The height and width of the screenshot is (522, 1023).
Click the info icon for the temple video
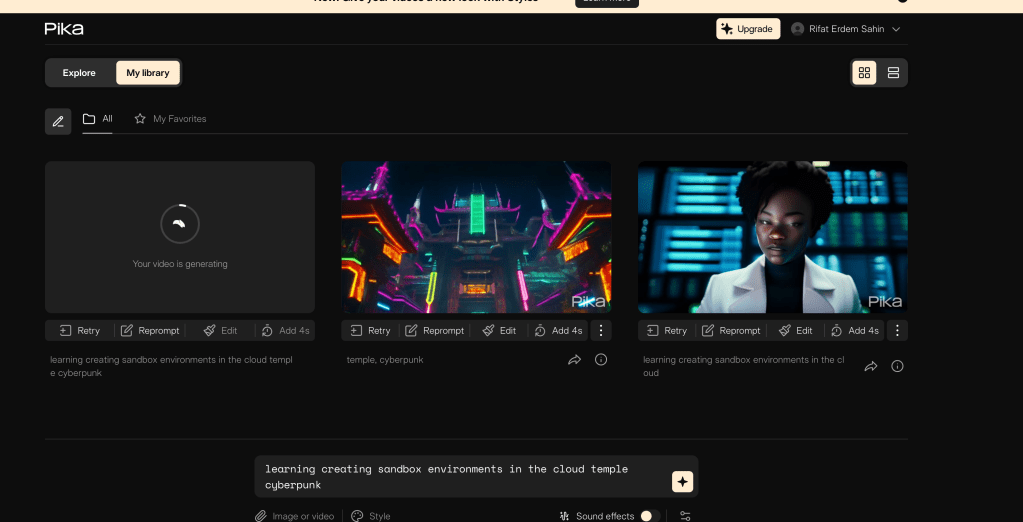tap(601, 360)
